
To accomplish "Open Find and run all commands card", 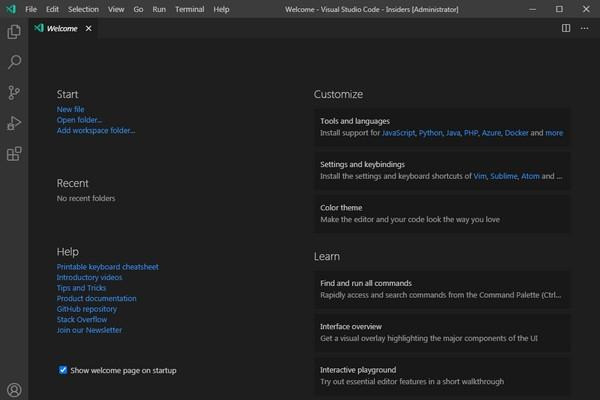I will coord(442,289).
